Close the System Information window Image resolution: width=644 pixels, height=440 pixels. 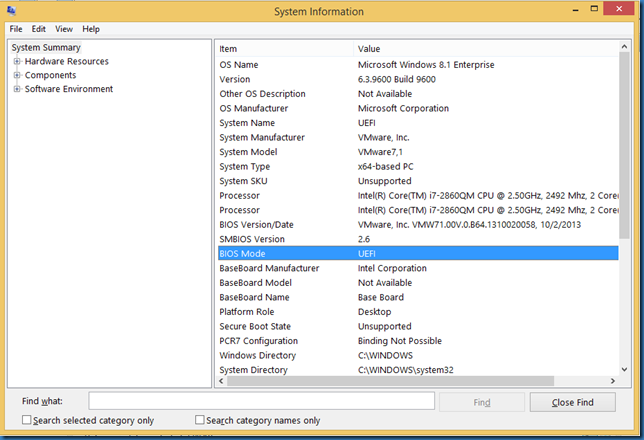(619, 9)
